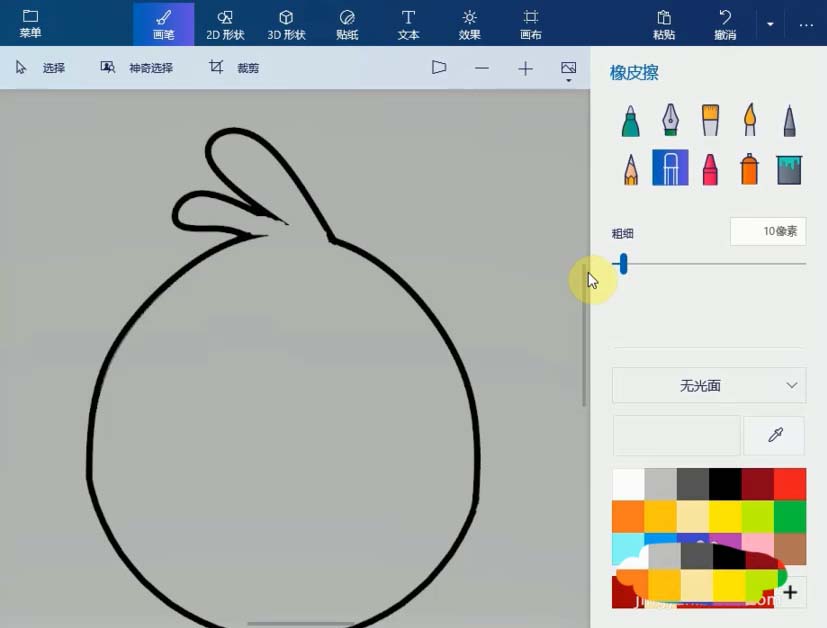Click the 粗细 thickness slider handle
Viewport: 827px width, 628px height.
pyautogui.click(x=623, y=263)
